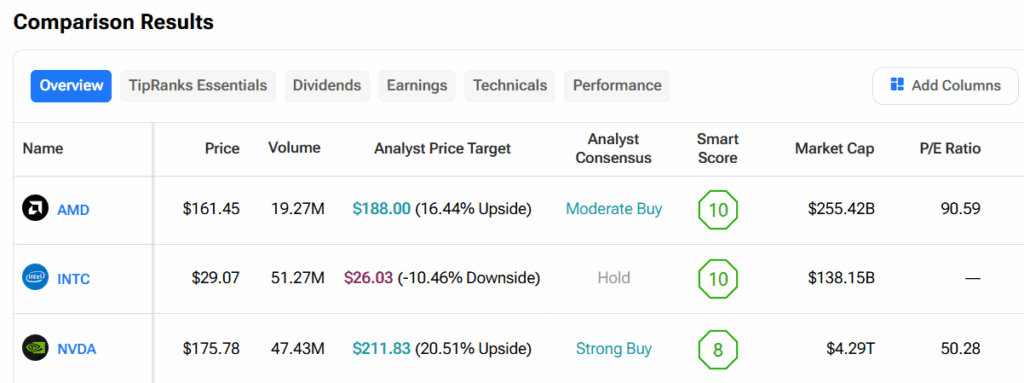Select the Technicals tab
Screen dimensions: 1024x383
(x=510, y=86)
